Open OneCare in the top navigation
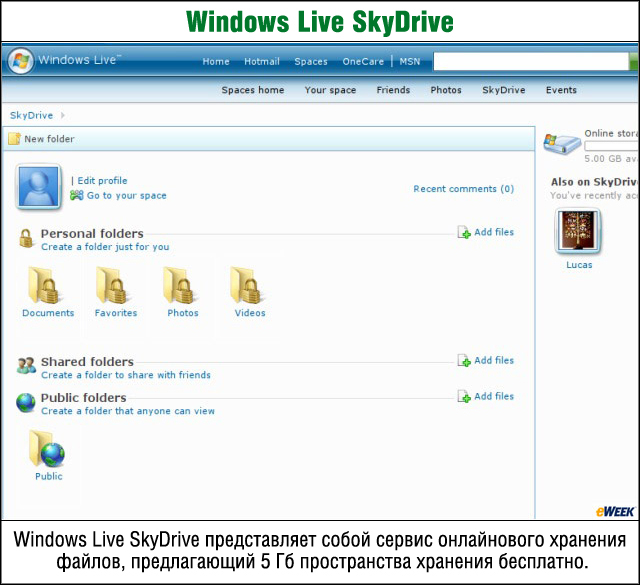 click(363, 62)
